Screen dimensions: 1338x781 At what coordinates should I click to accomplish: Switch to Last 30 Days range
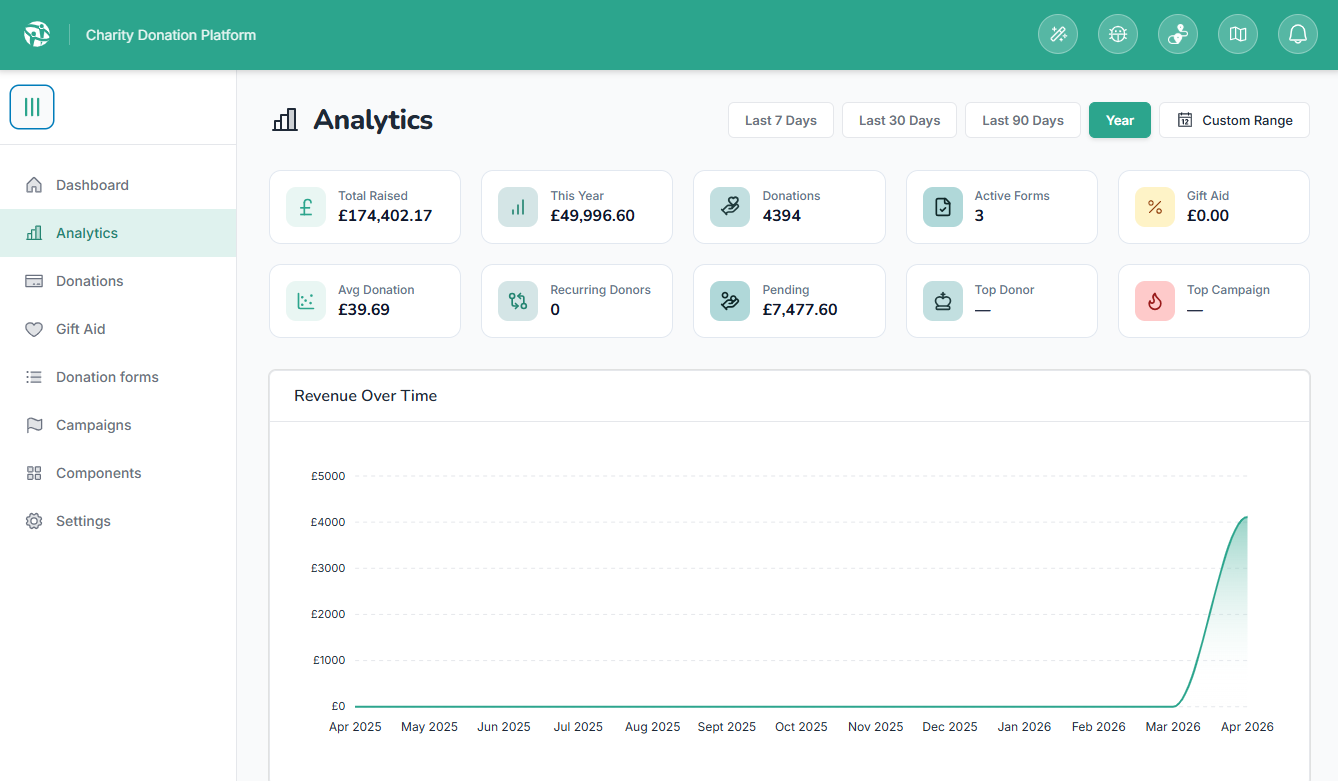pyautogui.click(x=899, y=120)
